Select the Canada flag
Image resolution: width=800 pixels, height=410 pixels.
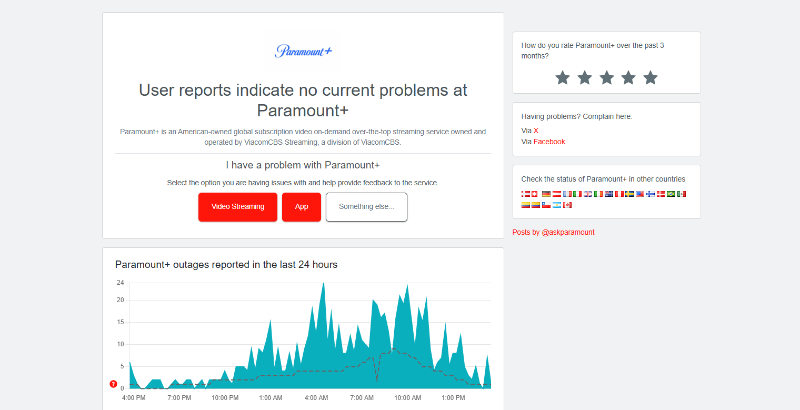567,205
